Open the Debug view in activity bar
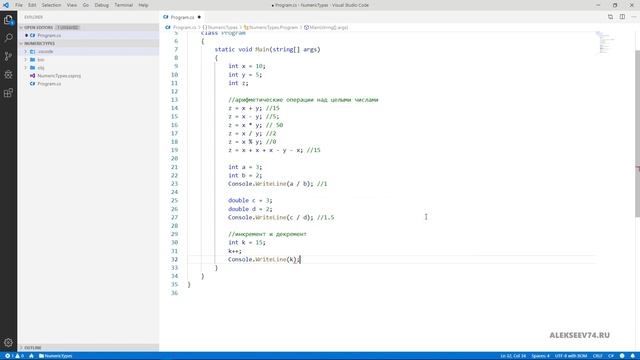640x360 pixels. point(8,75)
